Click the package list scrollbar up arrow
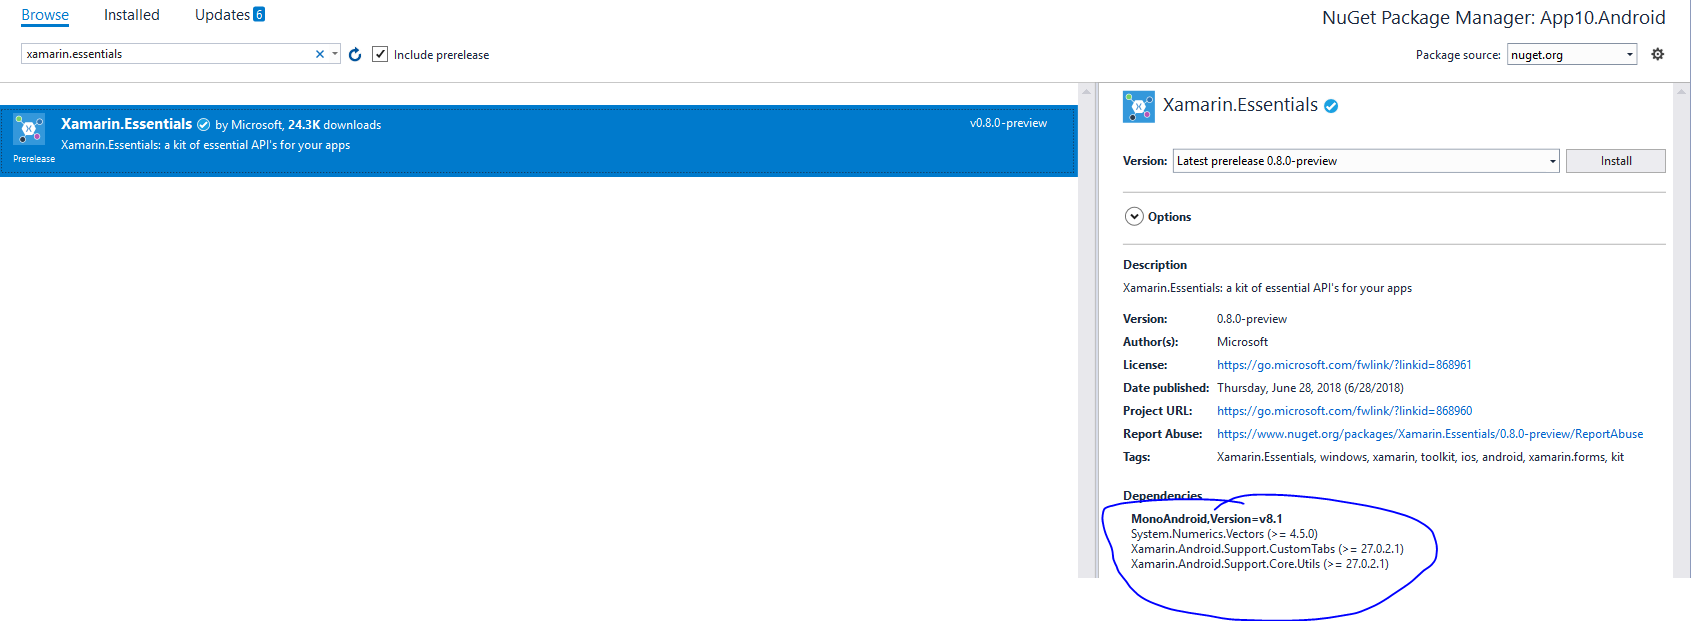Image resolution: width=1691 pixels, height=621 pixels. (1086, 92)
